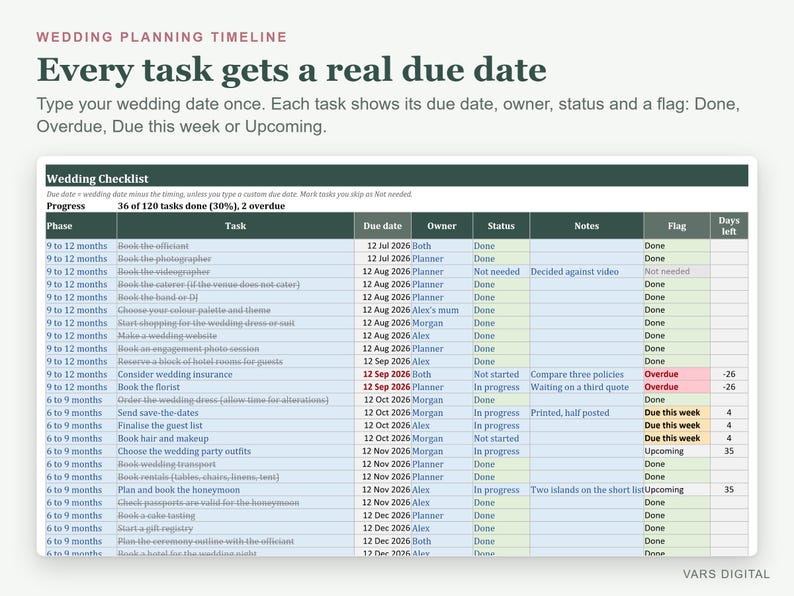Click the Flag column header
This screenshot has height=596, width=794.
tap(677, 226)
